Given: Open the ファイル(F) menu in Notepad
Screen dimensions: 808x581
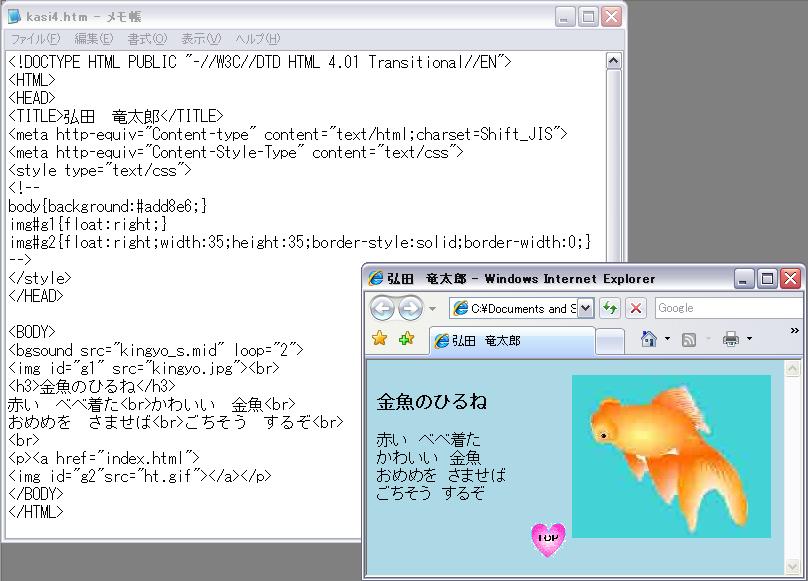Looking at the screenshot, I should coord(36,39).
